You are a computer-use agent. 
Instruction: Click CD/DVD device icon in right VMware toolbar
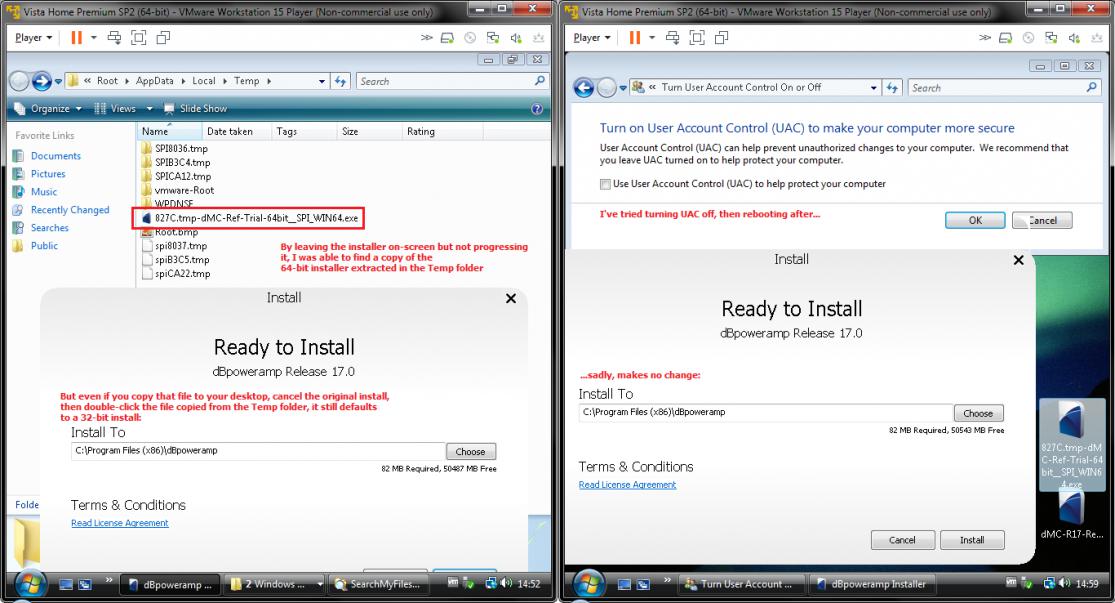tap(1028, 38)
